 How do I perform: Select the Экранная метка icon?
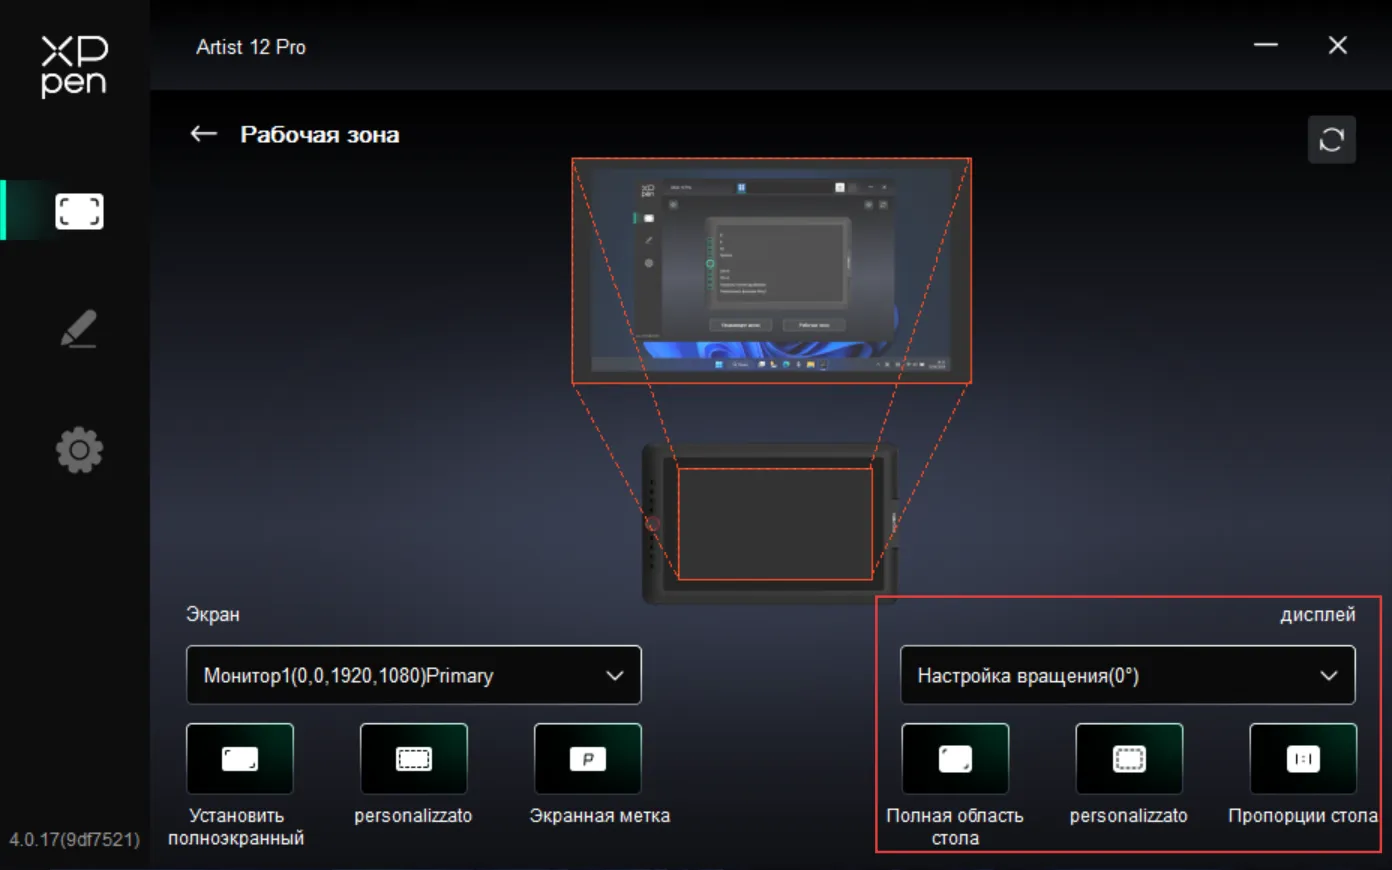coord(588,759)
